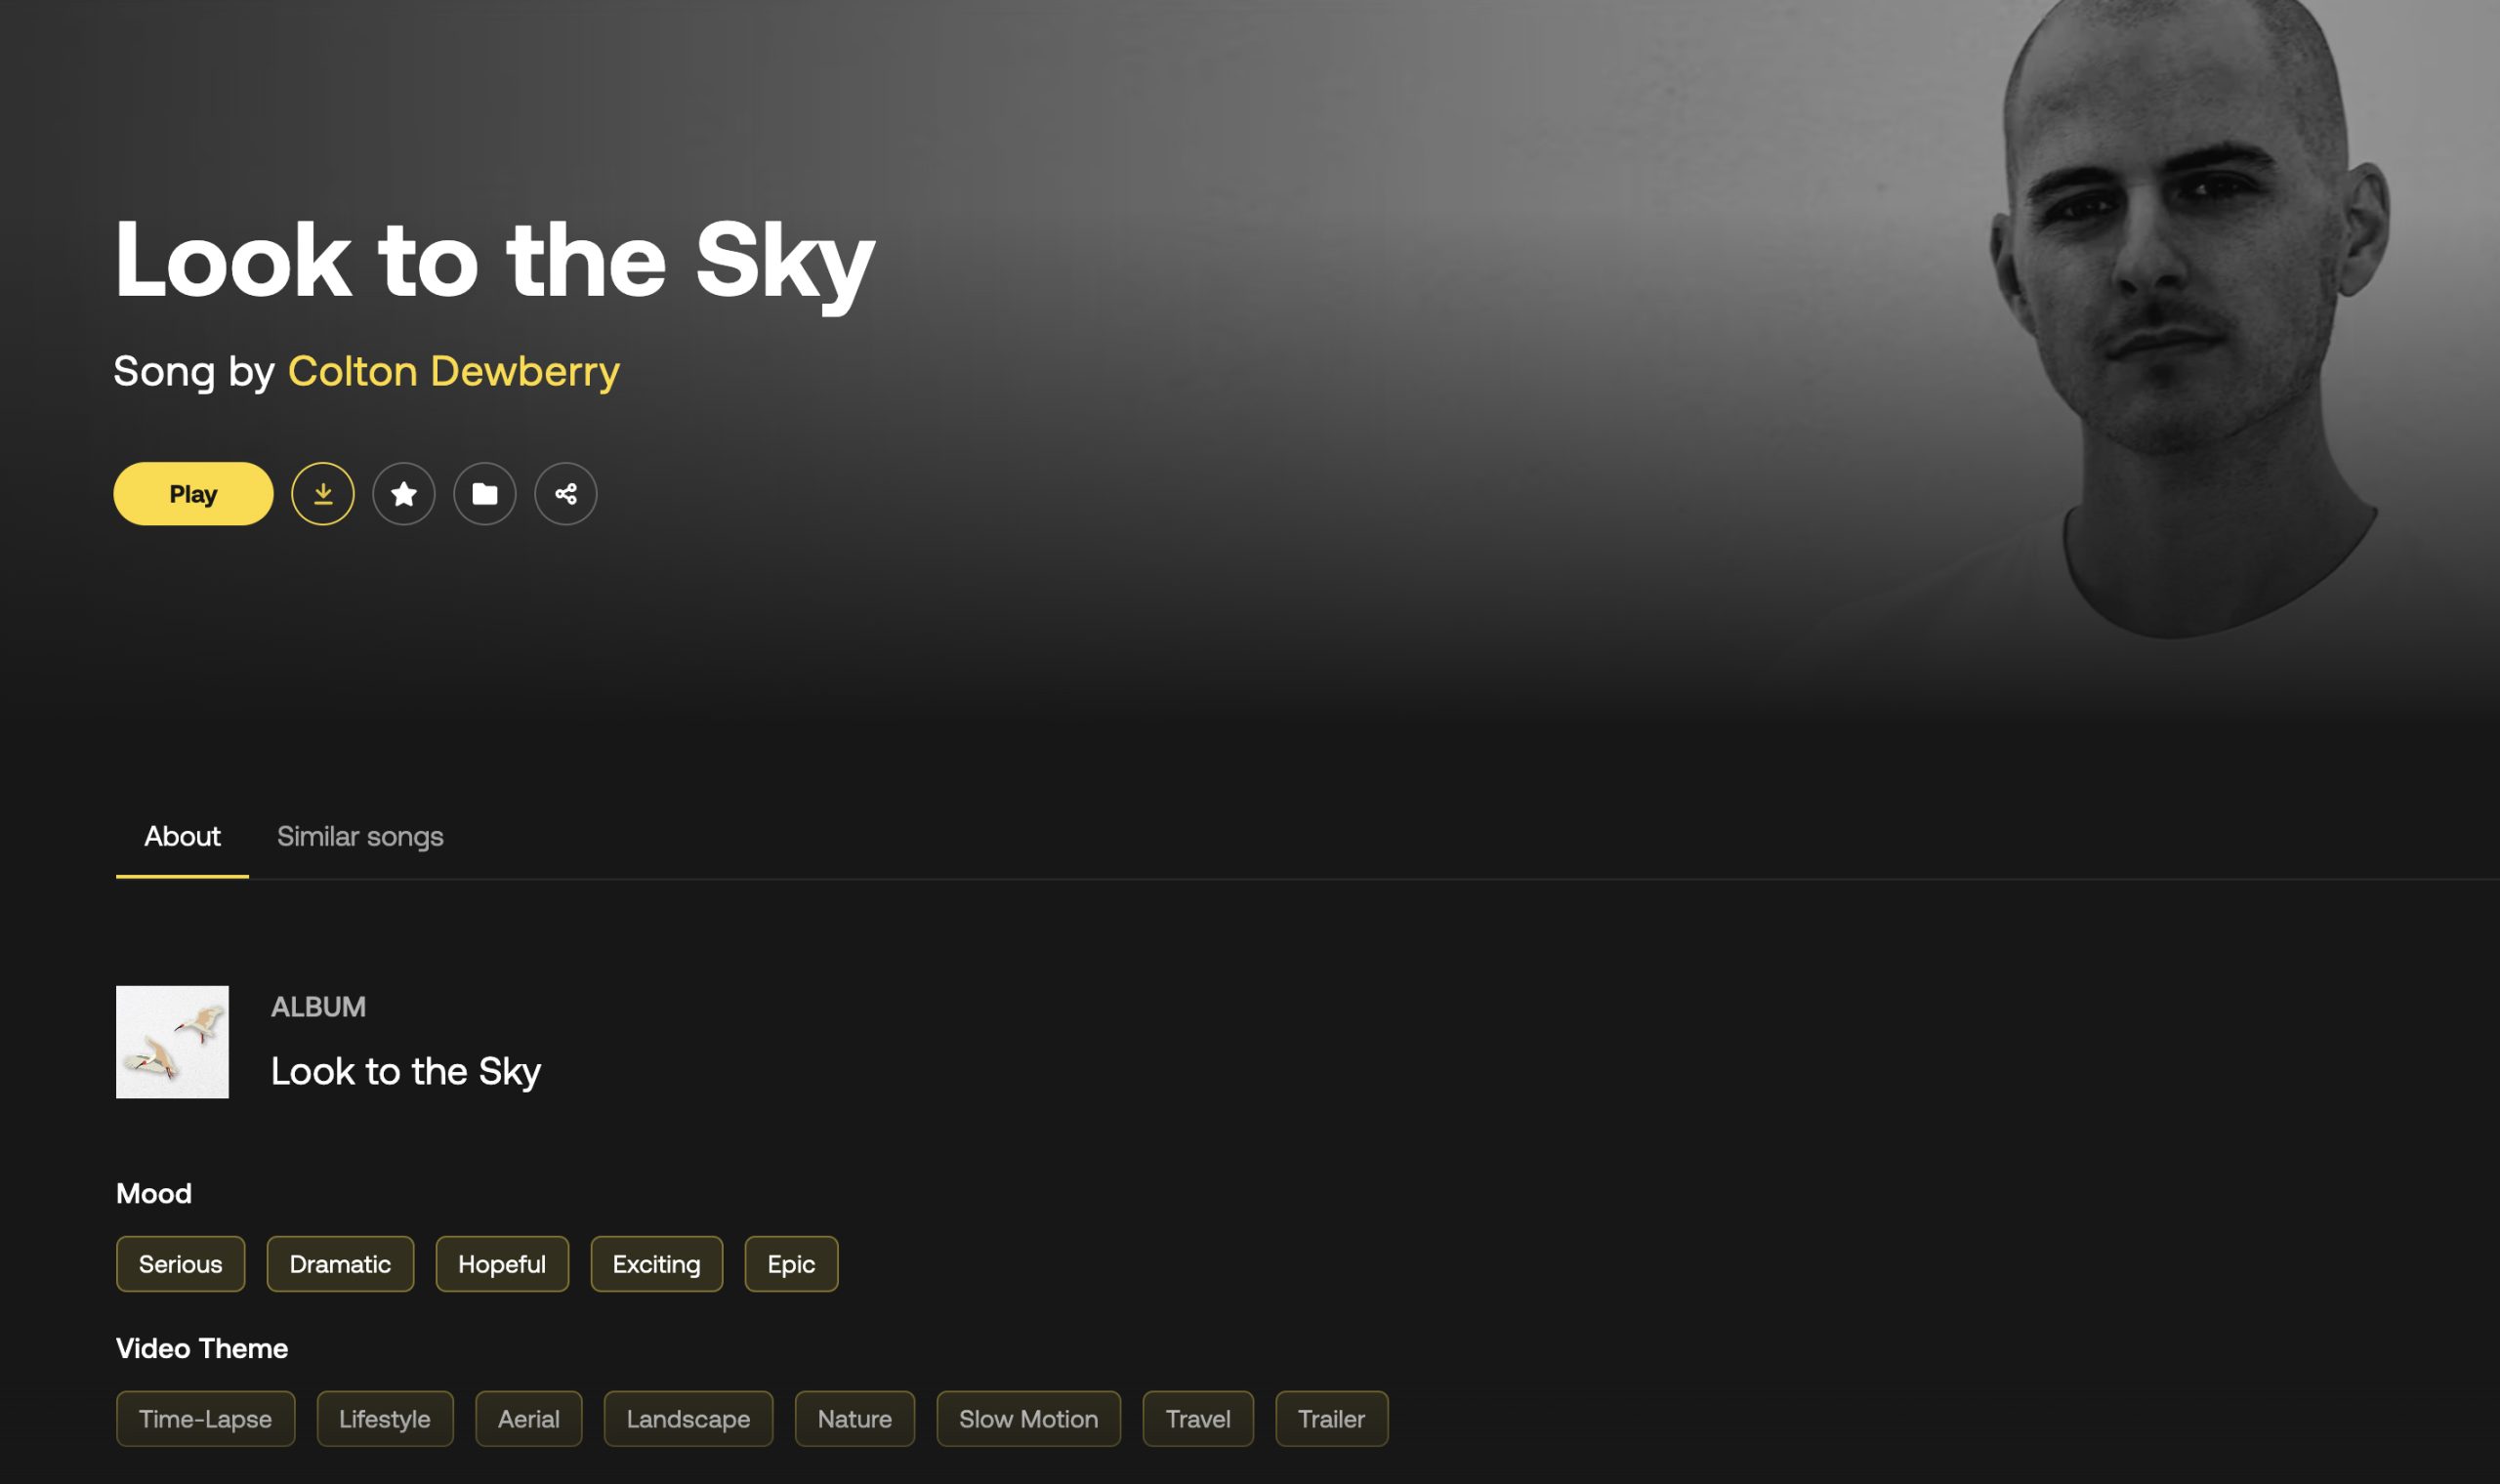The width and height of the screenshot is (2500, 1484).
Task: Open the album cover thumbnail
Action: [x=172, y=1042]
